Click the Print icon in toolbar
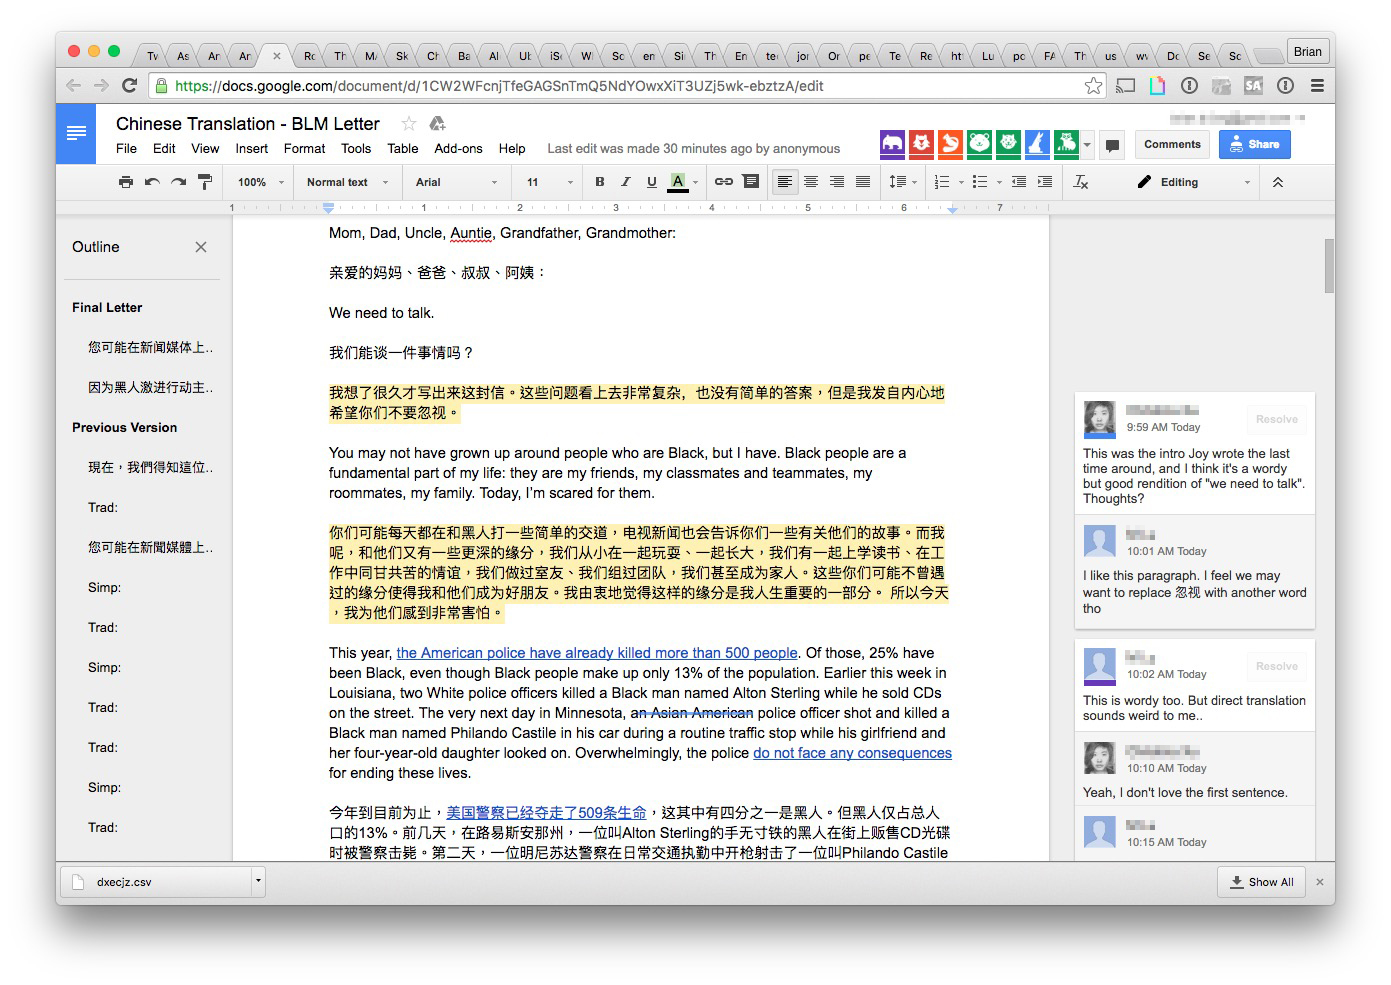The height and width of the screenshot is (985, 1391). 126,182
